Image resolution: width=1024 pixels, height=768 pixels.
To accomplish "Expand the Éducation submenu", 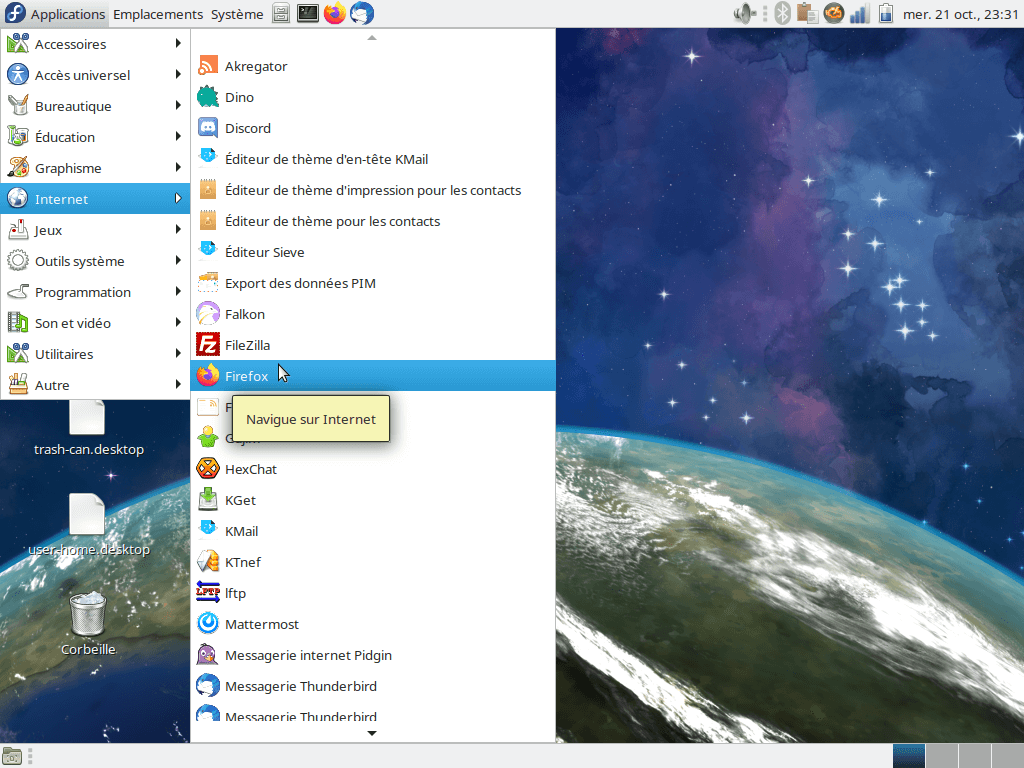I will [x=95, y=137].
